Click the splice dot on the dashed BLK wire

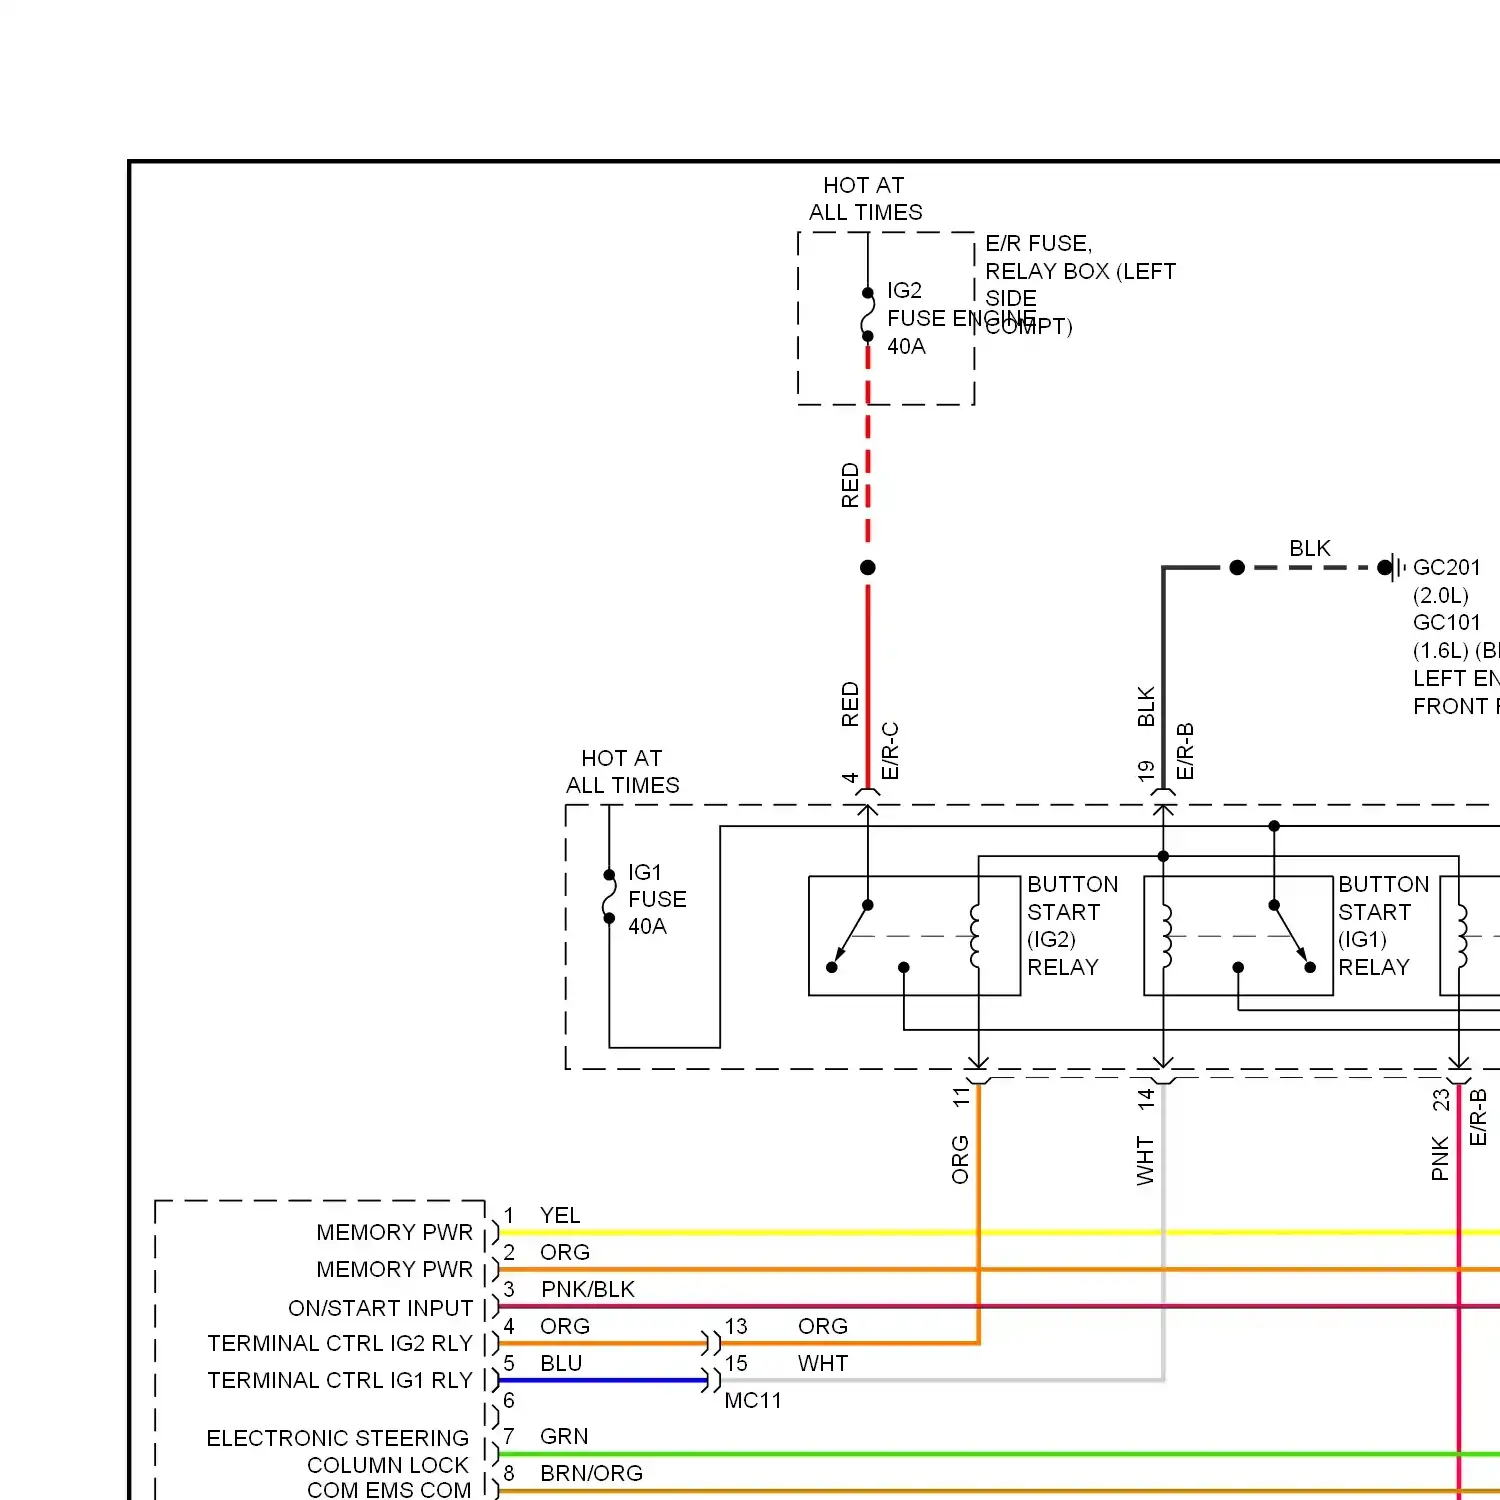click(1237, 567)
